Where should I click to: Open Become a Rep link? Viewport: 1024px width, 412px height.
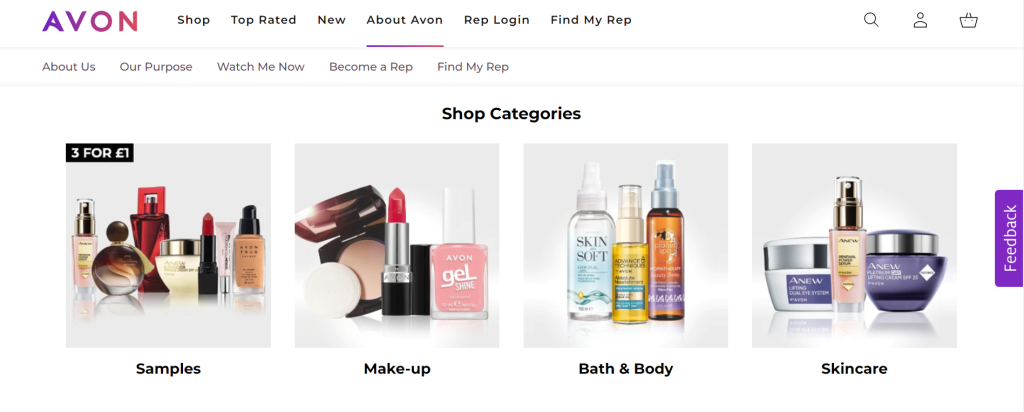371,67
